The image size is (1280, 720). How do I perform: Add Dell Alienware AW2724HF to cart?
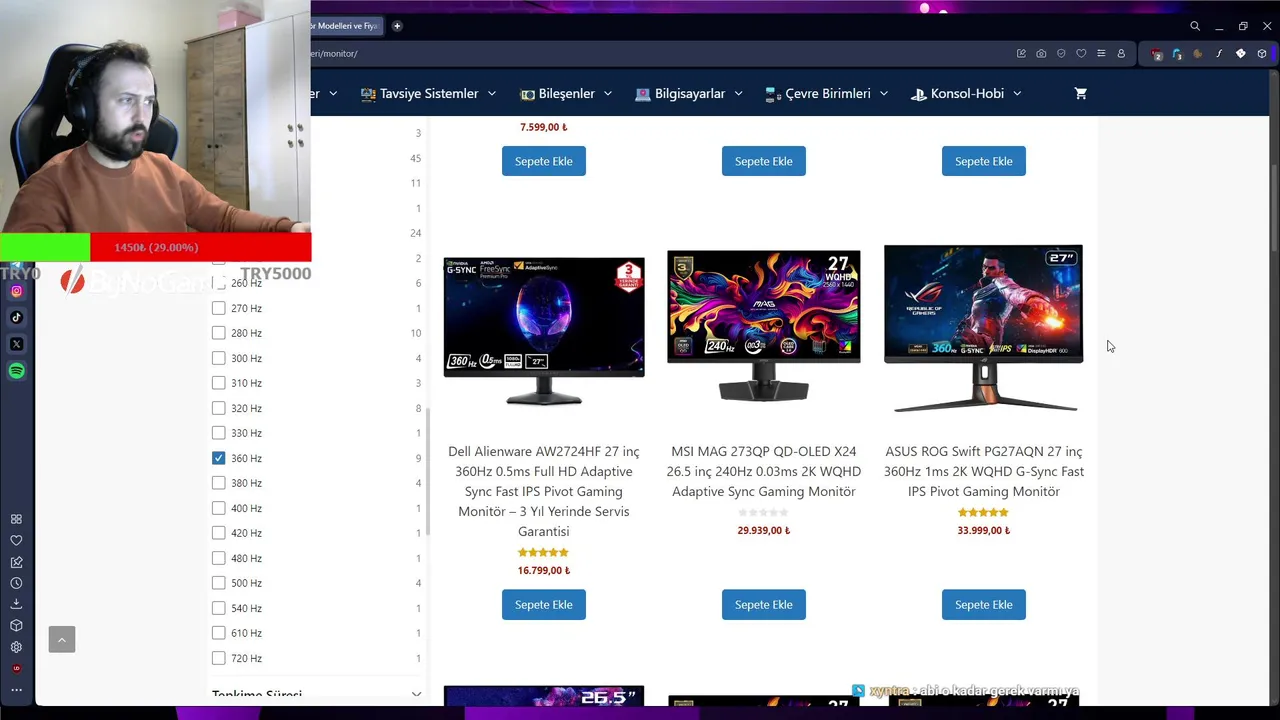[x=544, y=604]
